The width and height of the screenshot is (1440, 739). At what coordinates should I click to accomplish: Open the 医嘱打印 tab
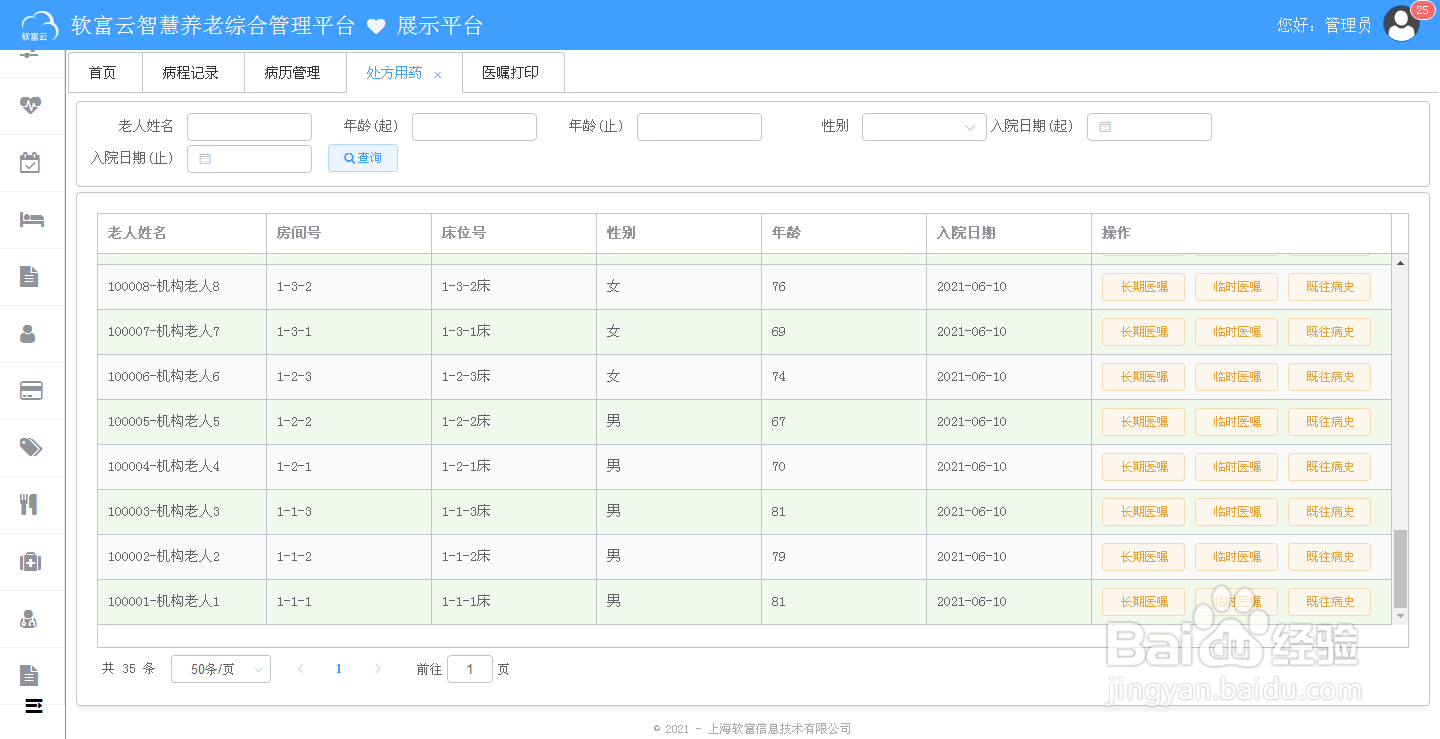pyautogui.click(x=511, y=73)
